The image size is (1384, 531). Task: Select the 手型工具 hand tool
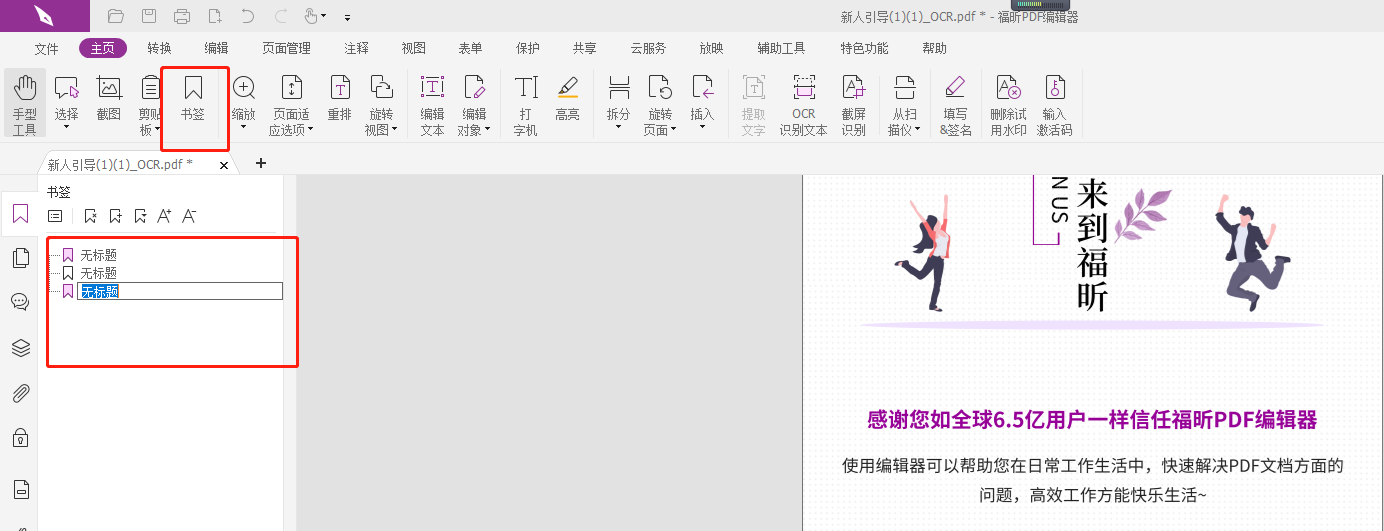[x=24, y=104]
